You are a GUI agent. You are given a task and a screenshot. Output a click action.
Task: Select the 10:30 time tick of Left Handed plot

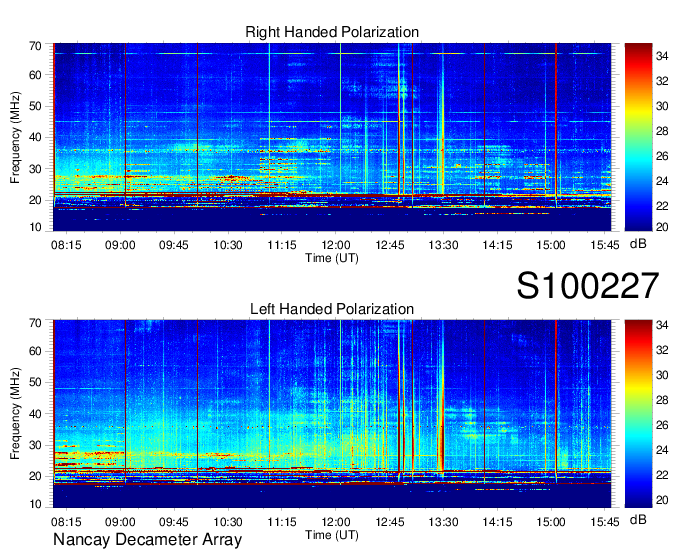coord(228,522)
